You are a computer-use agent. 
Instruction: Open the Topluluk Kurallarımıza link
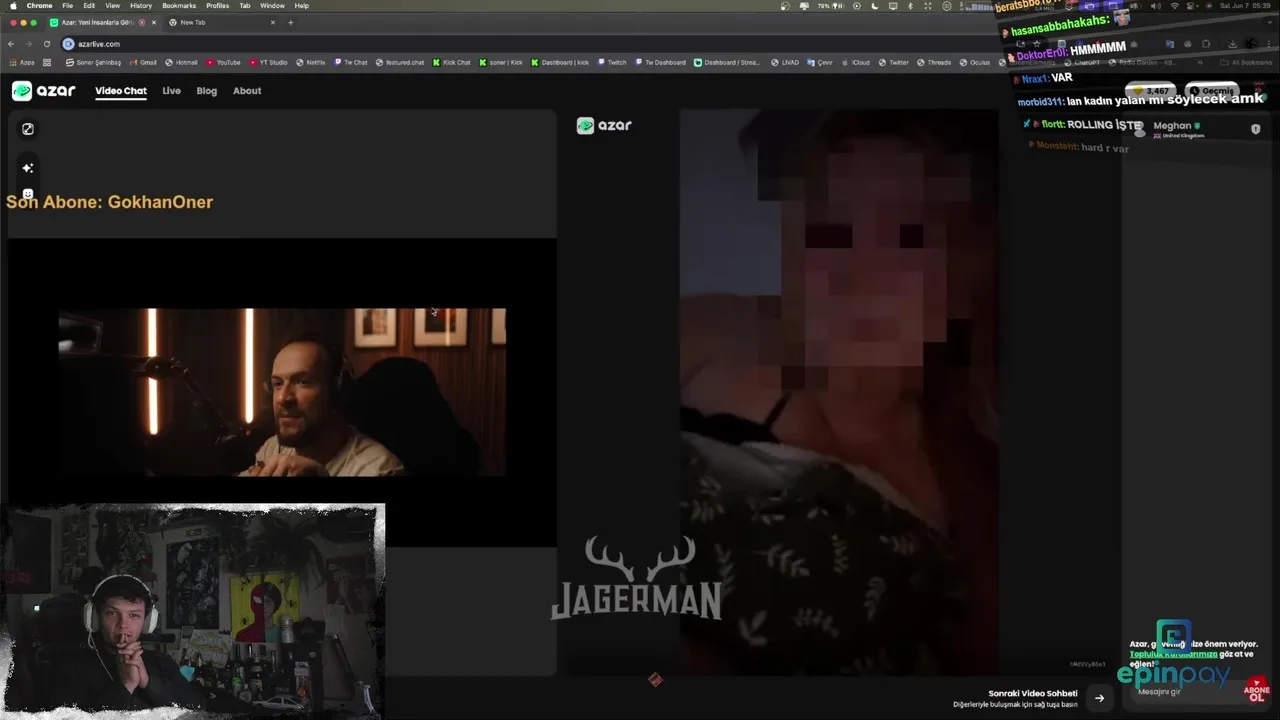[x=1173, y=654]
